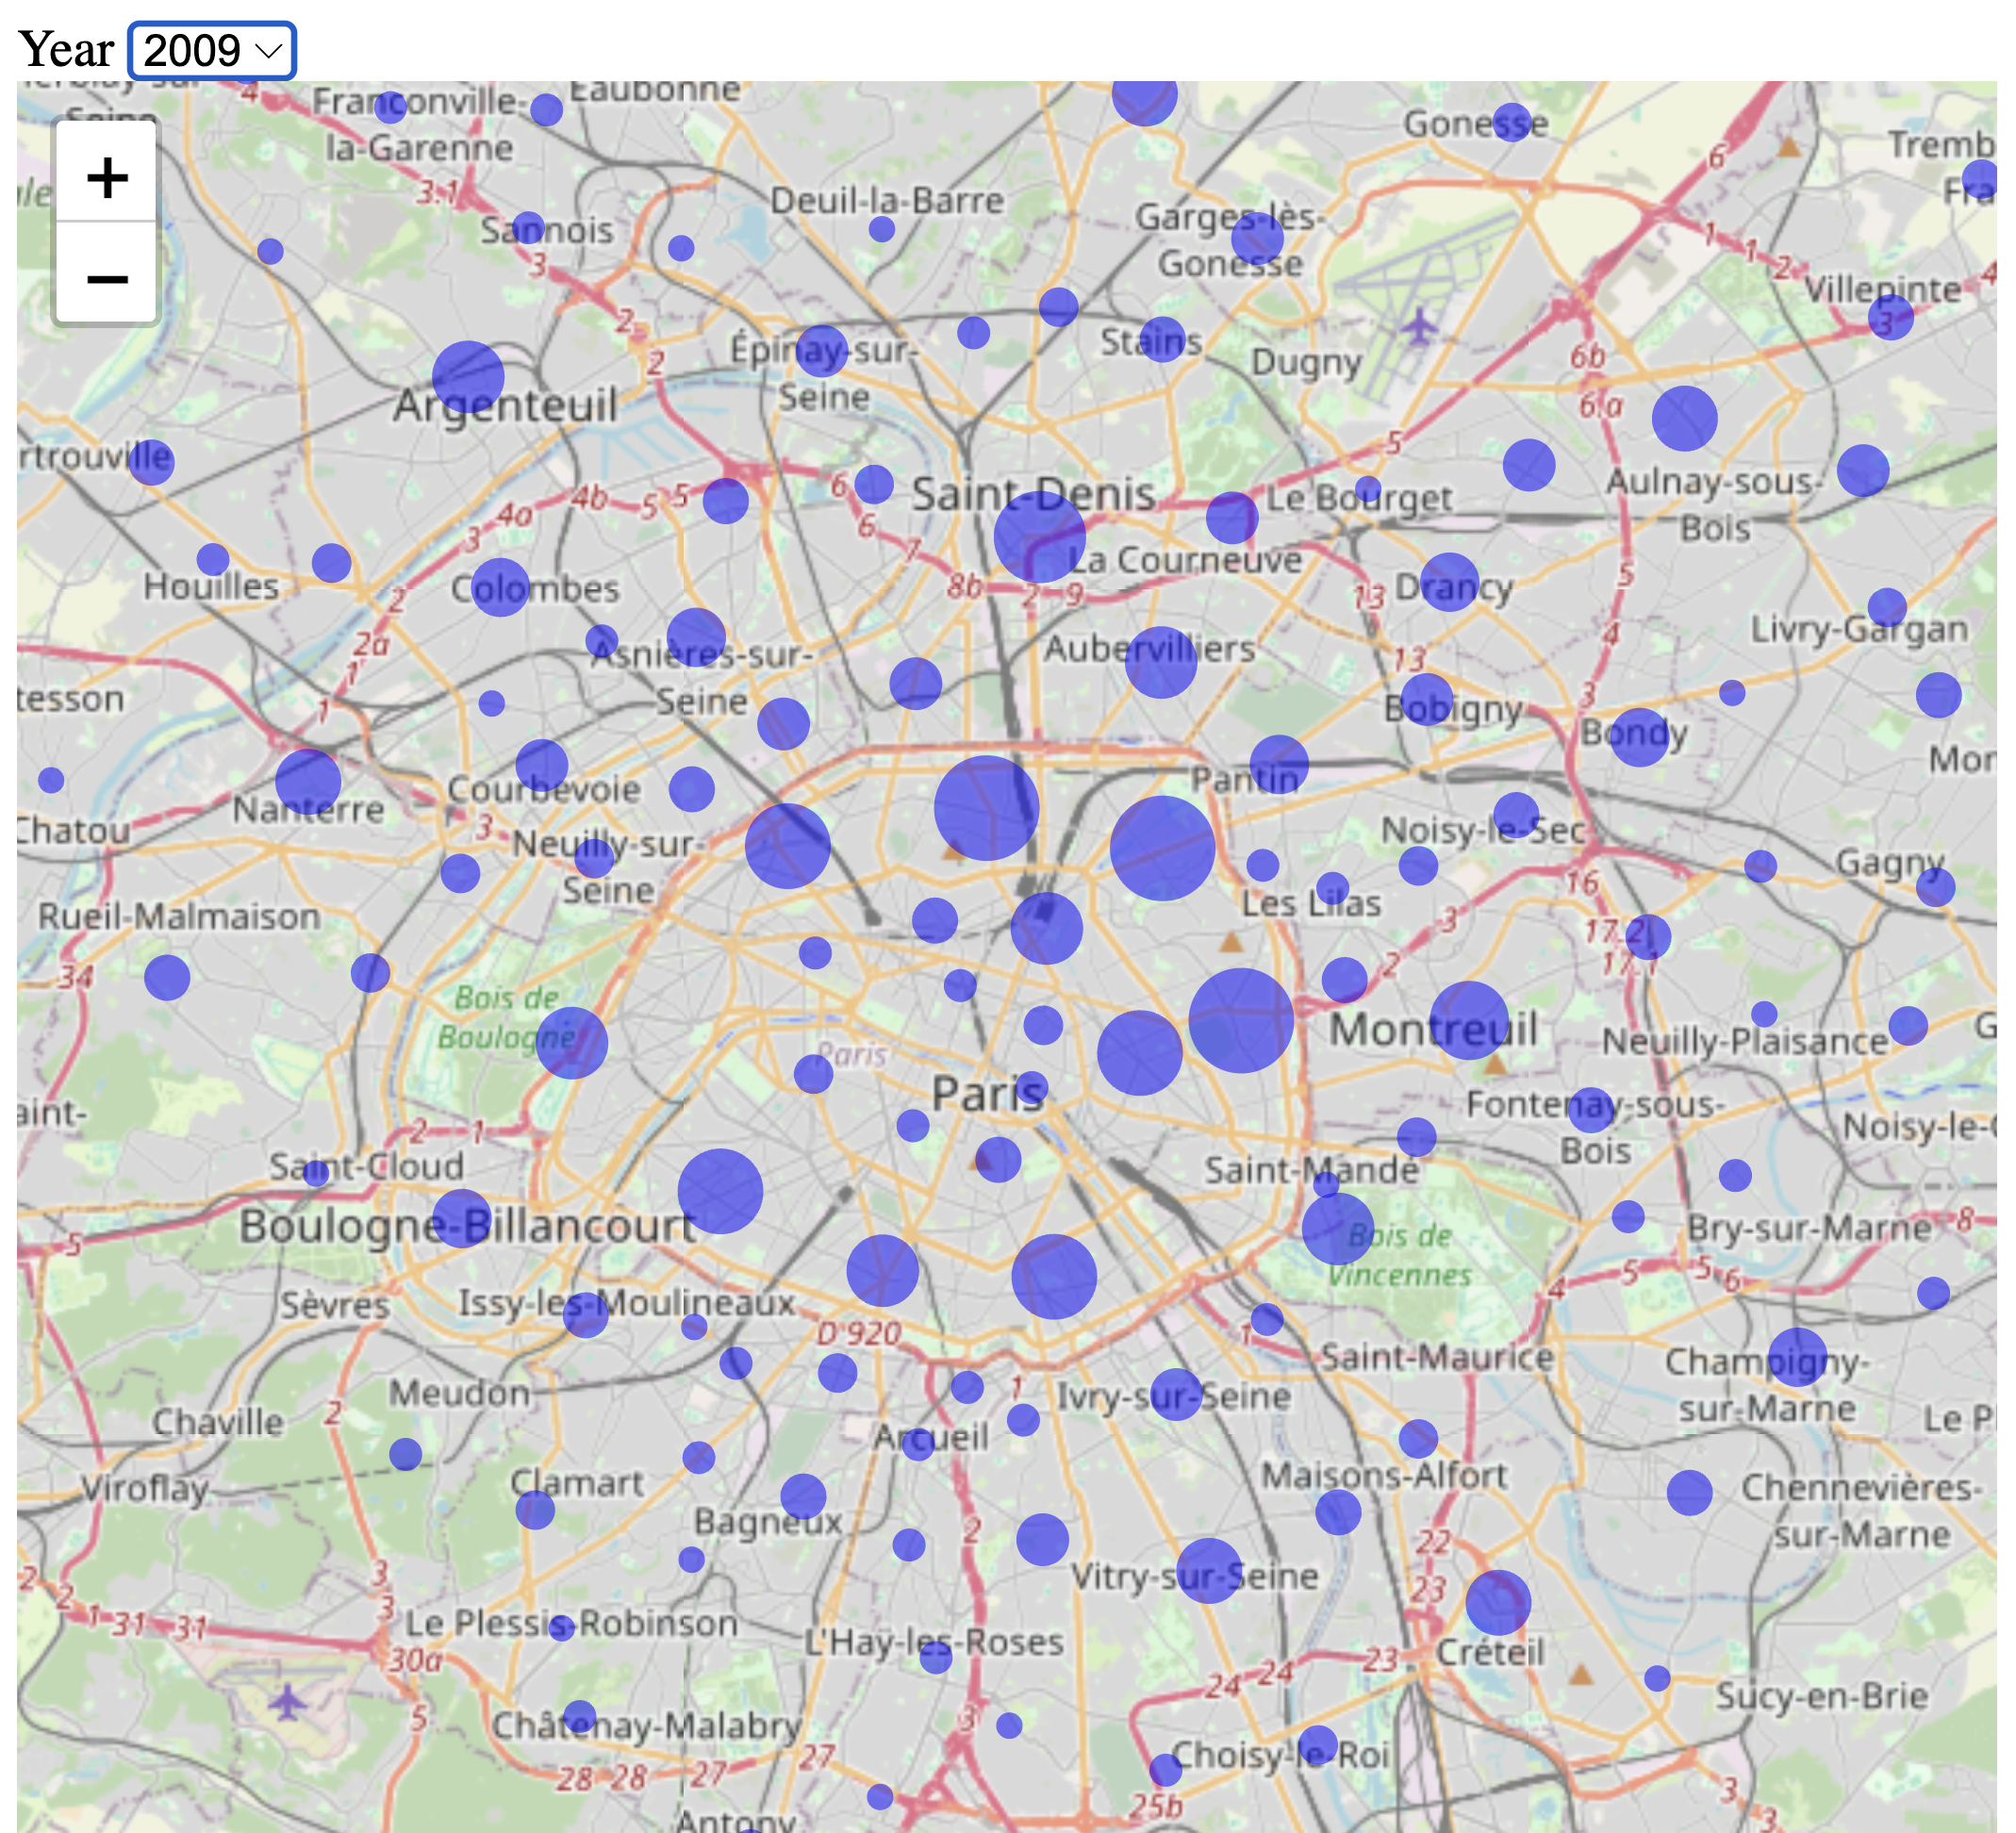Open the Year 2009 dropdown

pos(212,50)
